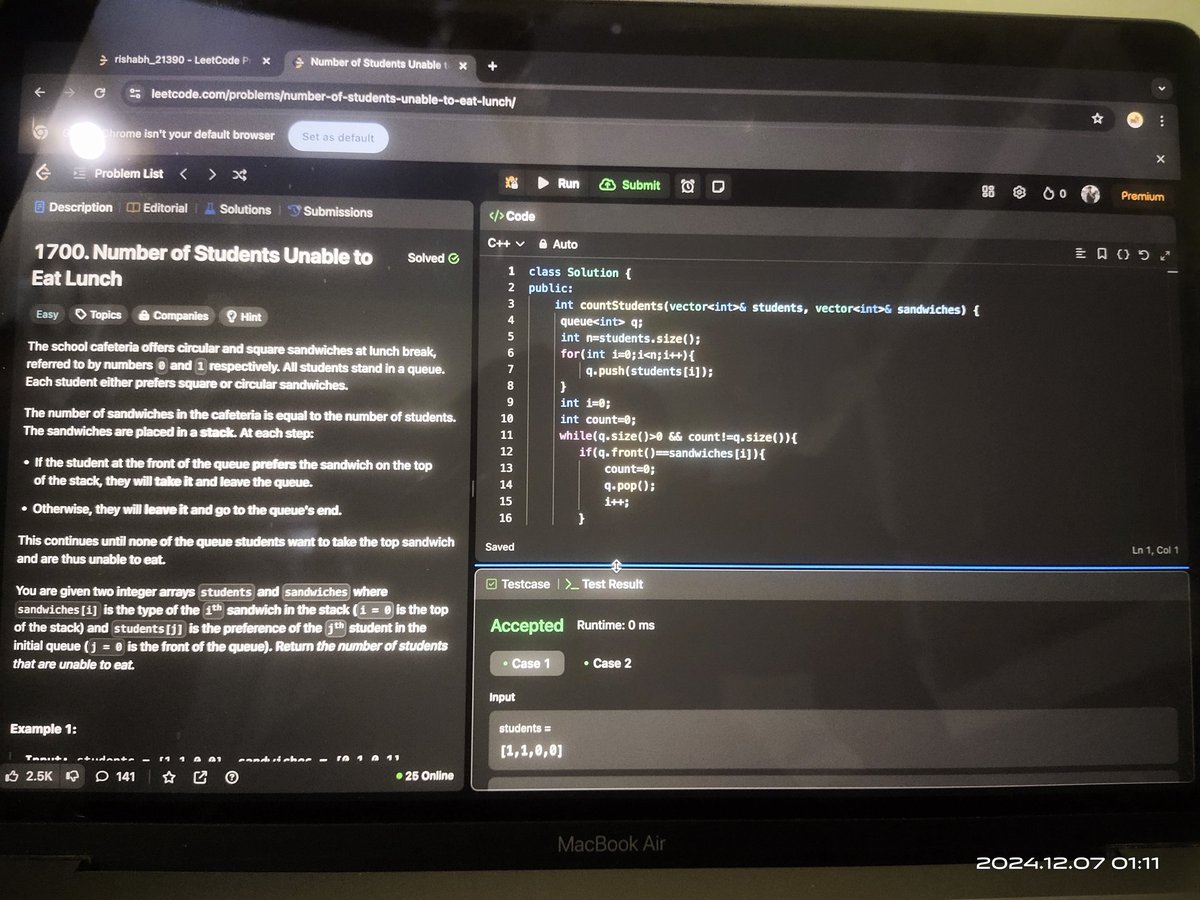The height and width of the screenshot is (900, 1200).
Task: Click code line 3 countStudents declaration
Action: [766, 306]
